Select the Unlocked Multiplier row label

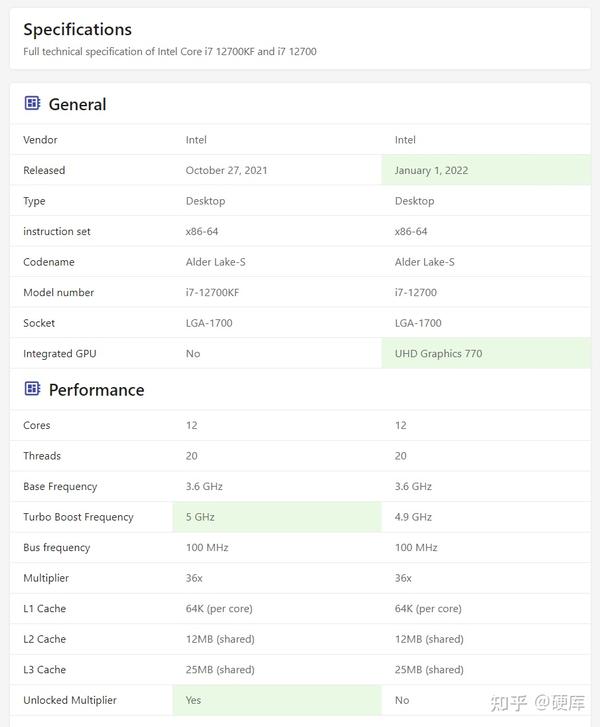tap(70, 700)
